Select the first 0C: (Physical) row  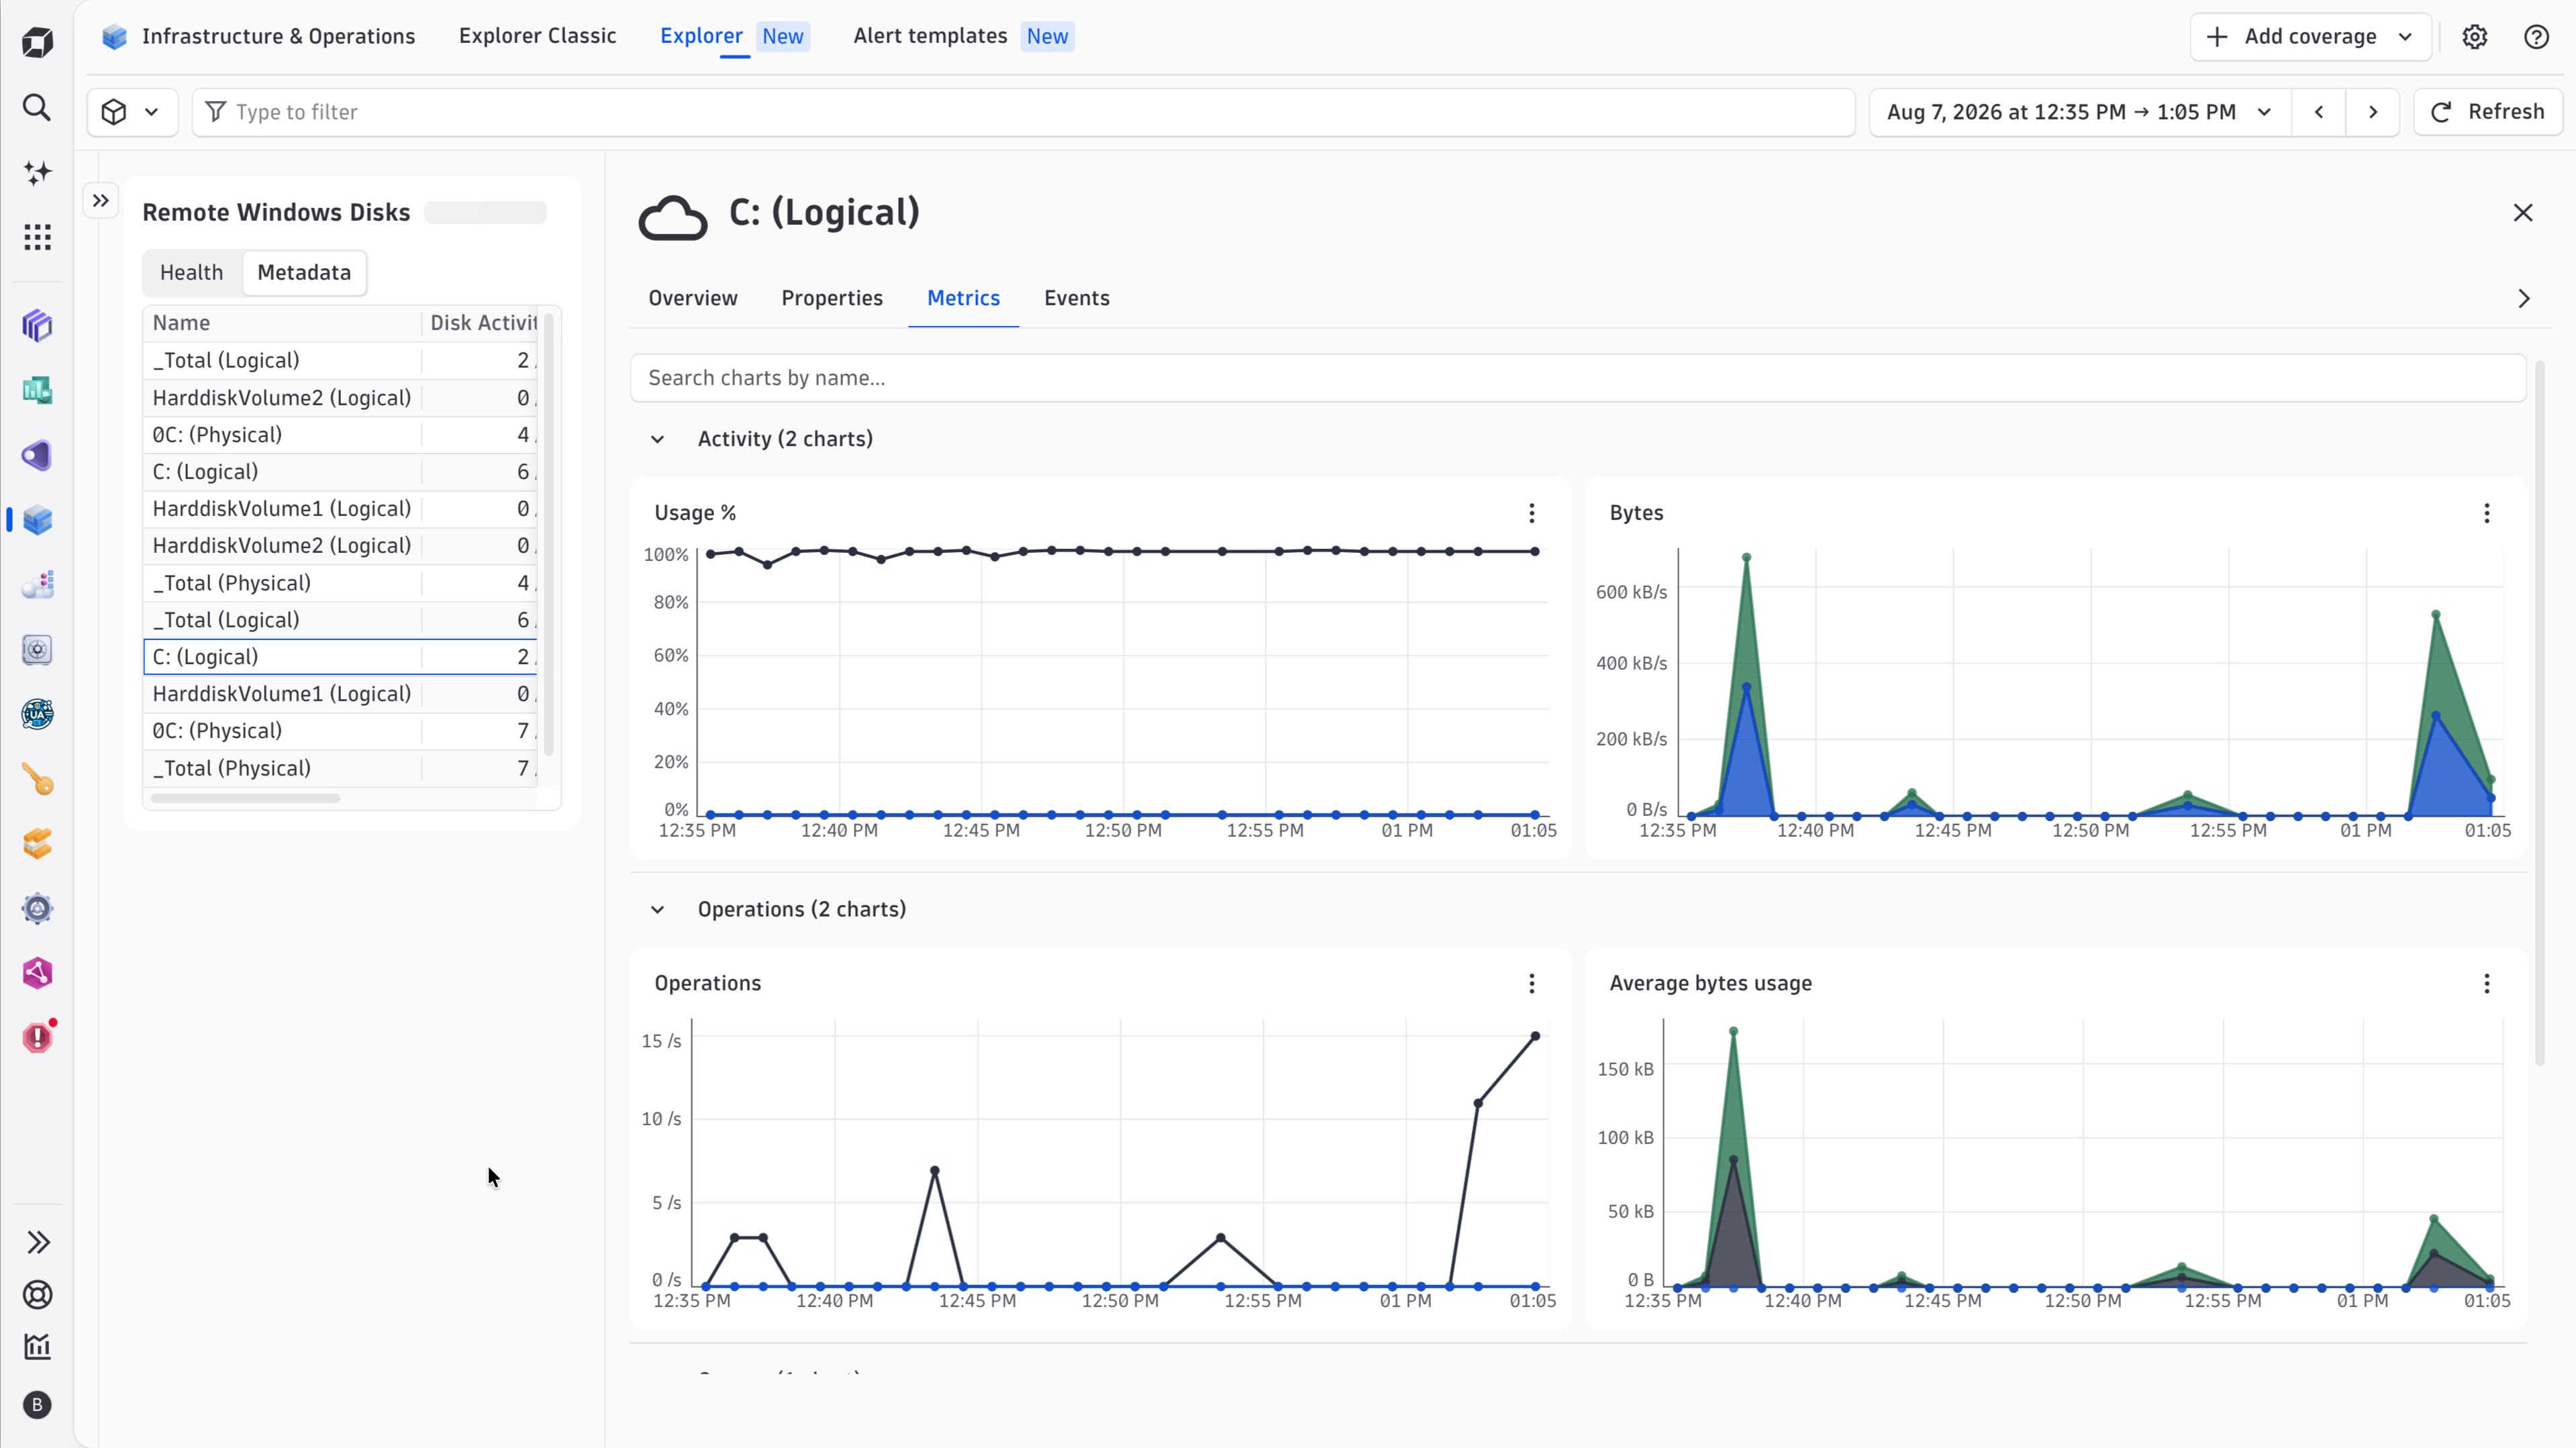click(x=340, y=435)
